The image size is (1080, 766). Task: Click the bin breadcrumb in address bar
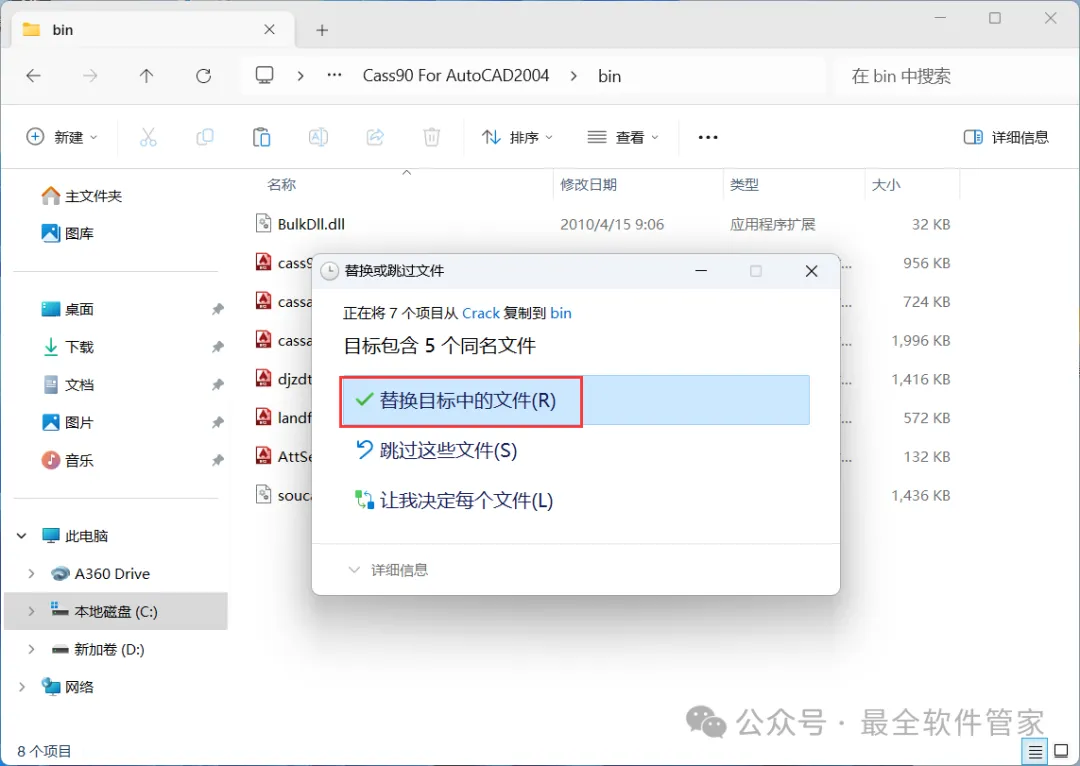tap(610, 76)
